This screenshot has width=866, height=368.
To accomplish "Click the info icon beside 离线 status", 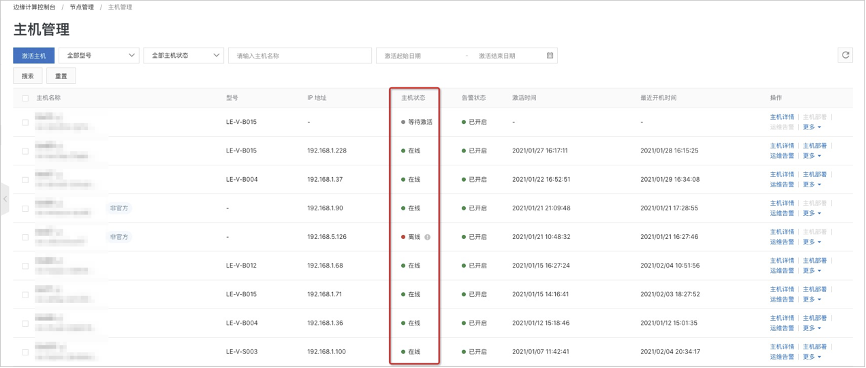I will 427,237.
